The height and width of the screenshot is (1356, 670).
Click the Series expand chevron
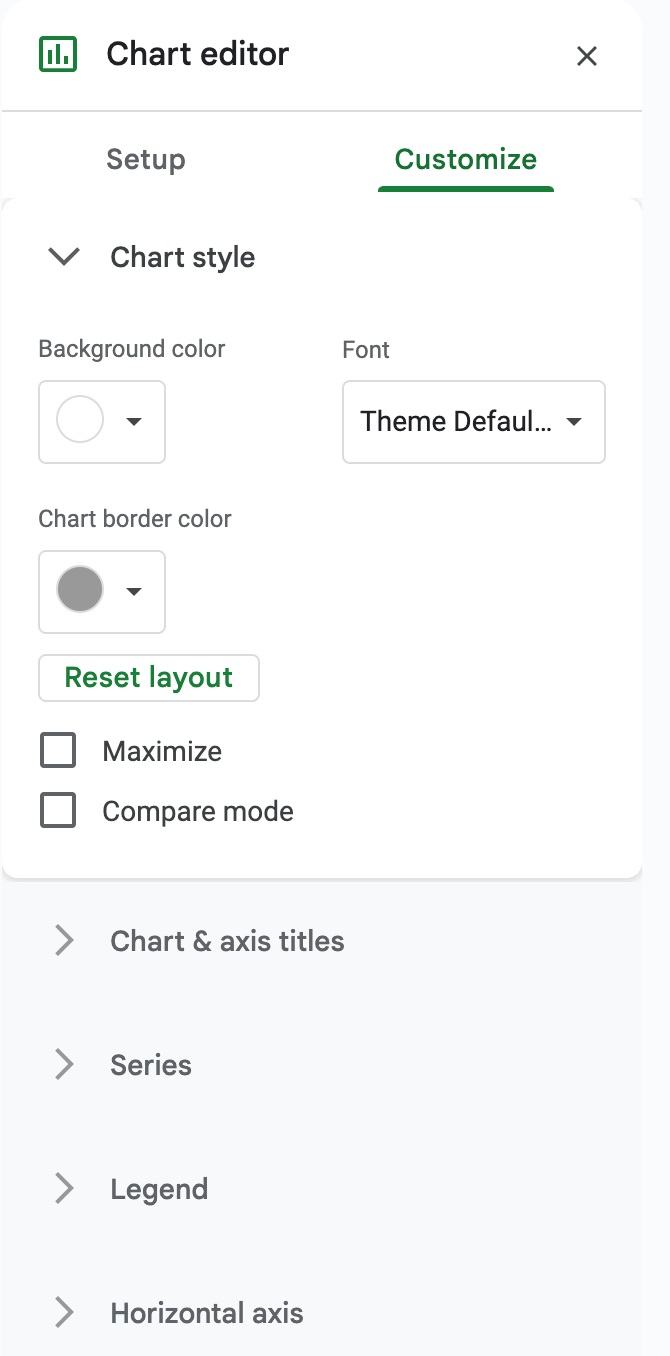[63, 1064]
